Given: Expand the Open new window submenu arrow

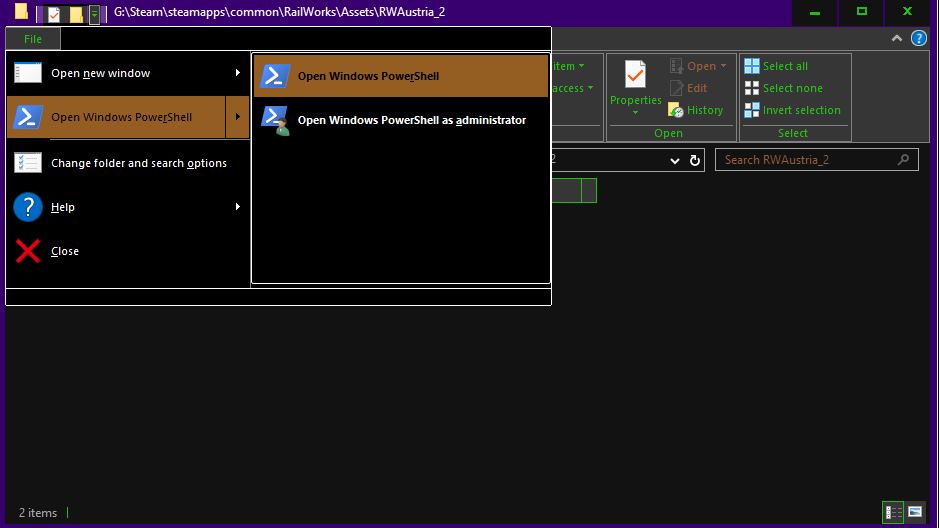Looking at the screenshot, I should click(238, 73).
